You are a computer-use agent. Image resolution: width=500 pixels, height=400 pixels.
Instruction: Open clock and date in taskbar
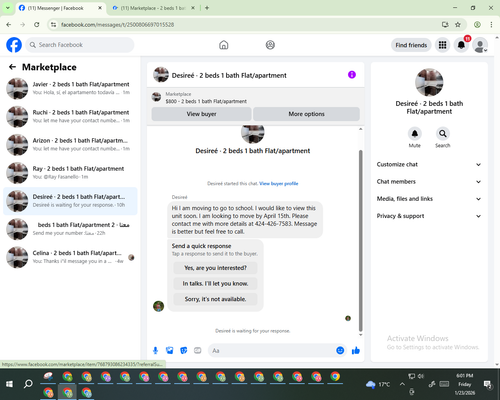[x=465, y=384]
